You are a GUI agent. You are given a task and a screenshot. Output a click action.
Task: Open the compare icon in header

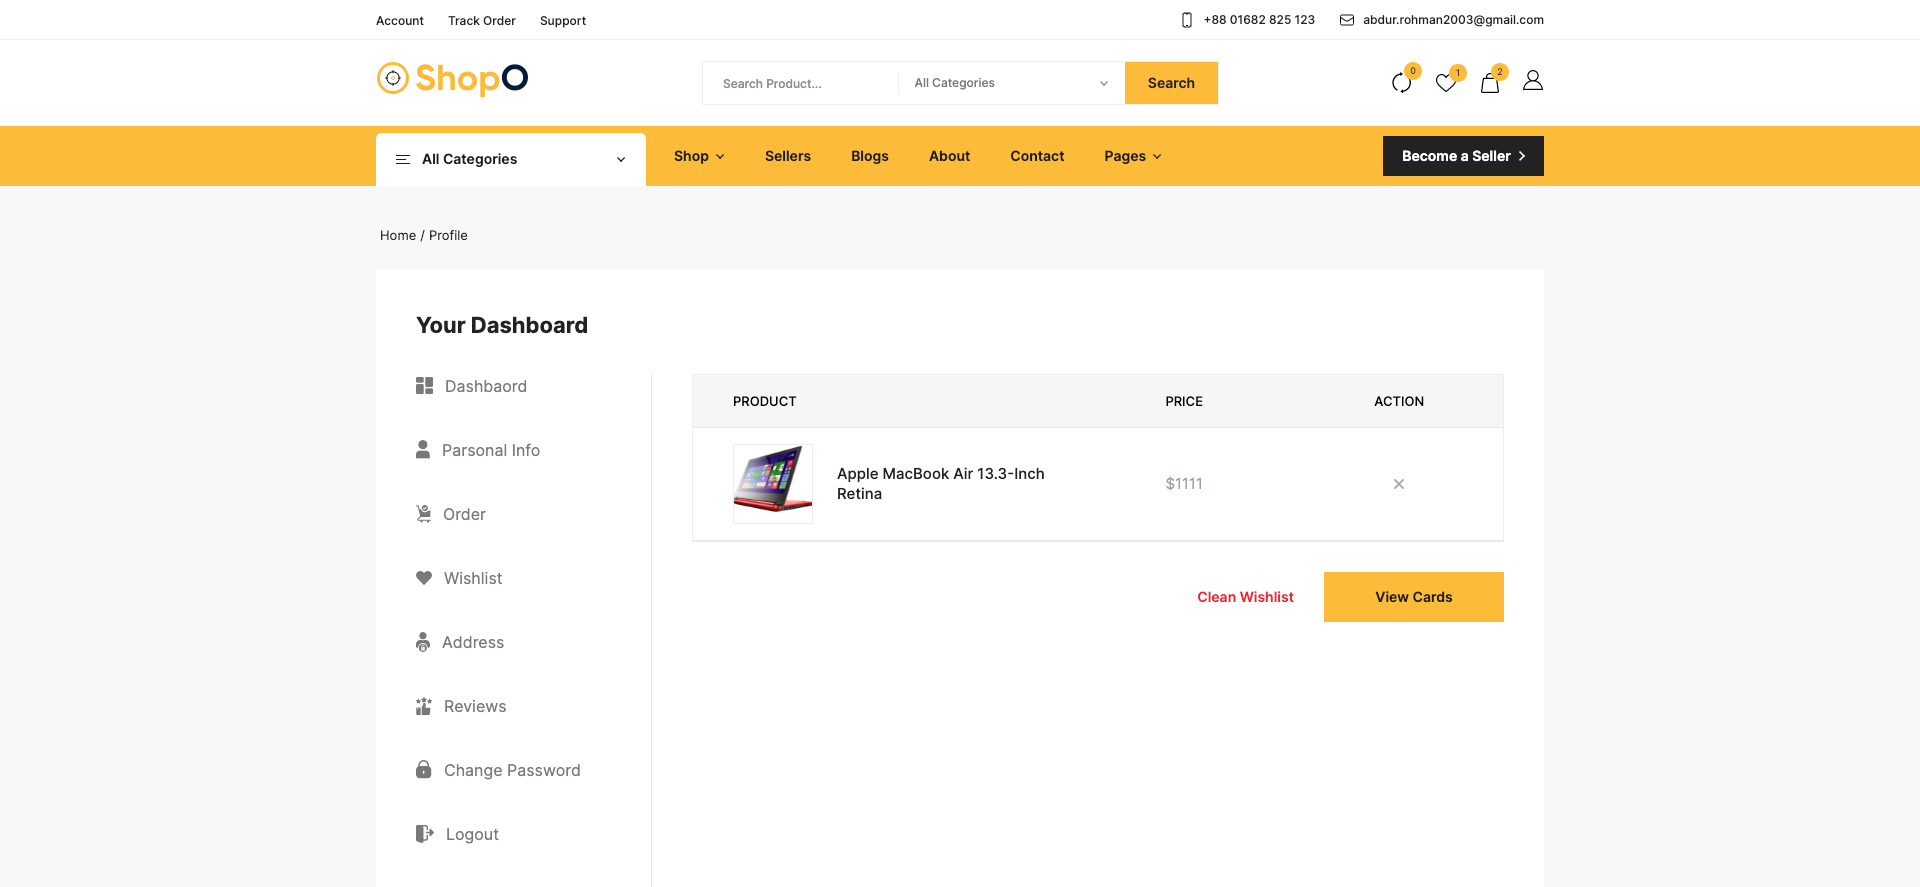[x=1401, y=83]
